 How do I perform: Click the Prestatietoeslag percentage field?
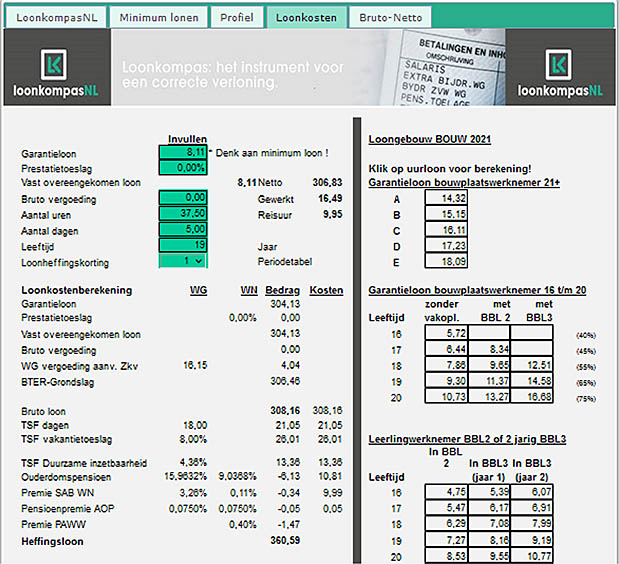[x=183, y=167]
